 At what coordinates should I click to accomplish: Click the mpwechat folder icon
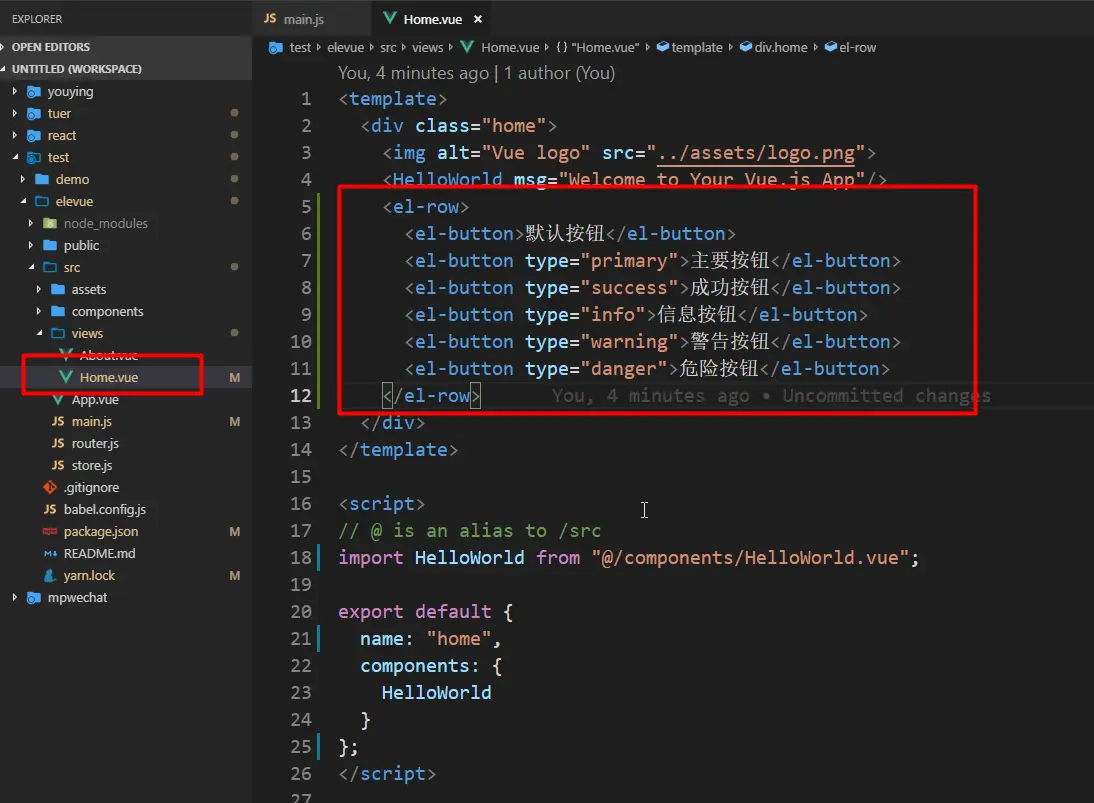33,597
